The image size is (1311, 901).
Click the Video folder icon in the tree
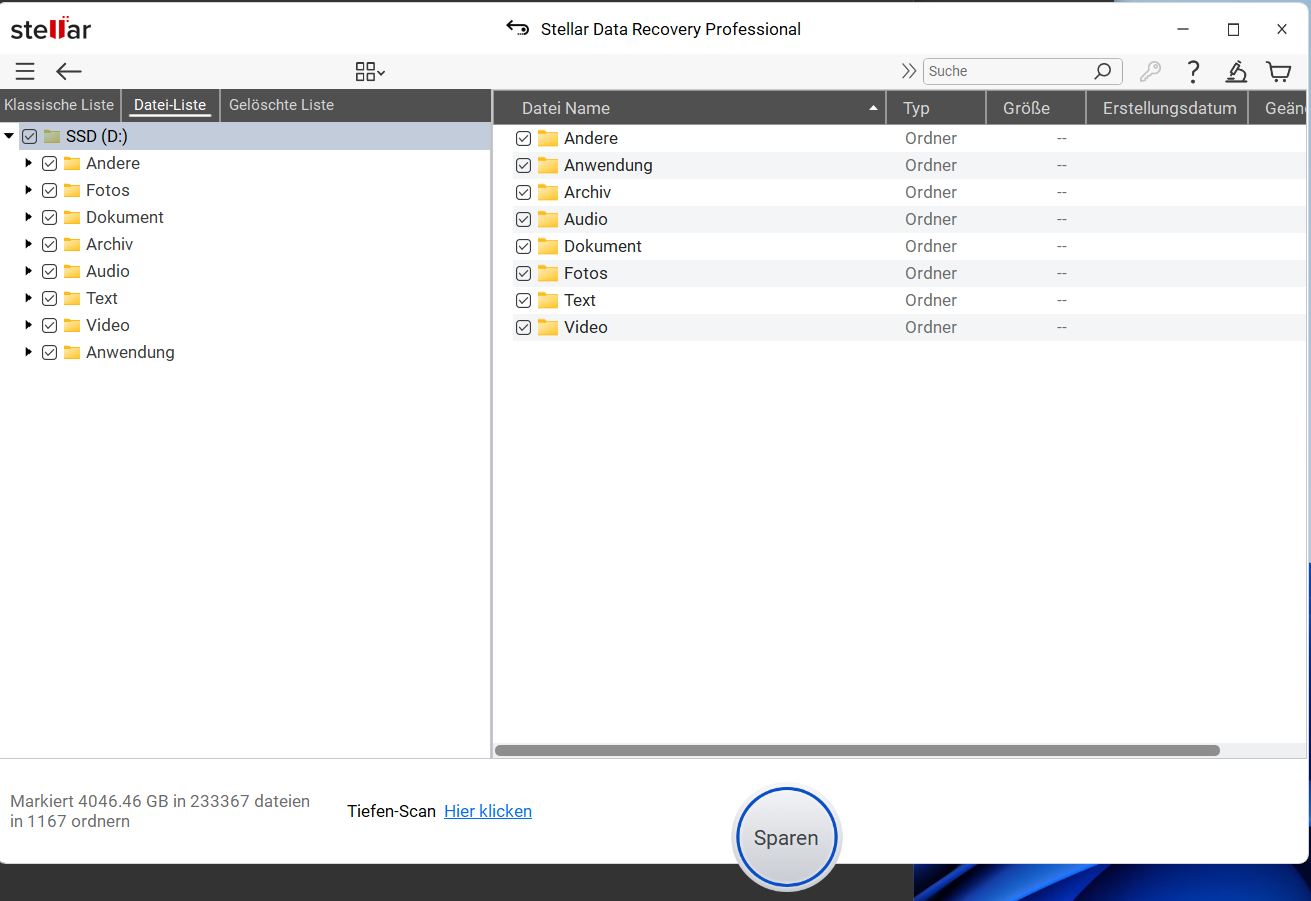tap(72, 325)
